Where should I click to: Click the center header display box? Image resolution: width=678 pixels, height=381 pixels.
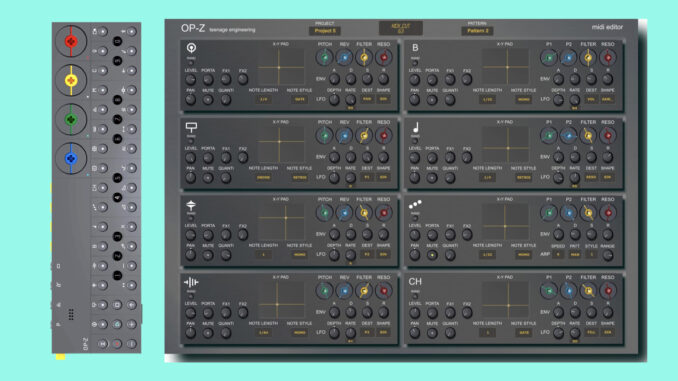click(400, 28)
